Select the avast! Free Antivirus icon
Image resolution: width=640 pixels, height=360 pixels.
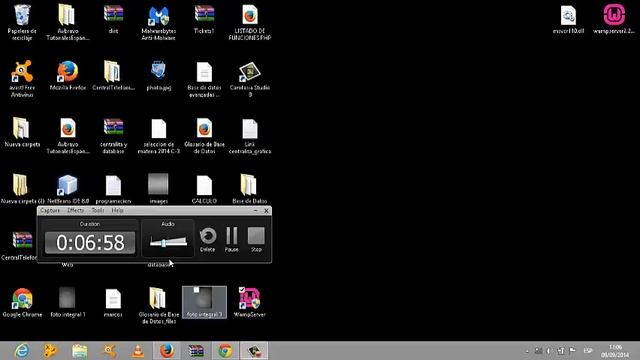pos(22,79)
